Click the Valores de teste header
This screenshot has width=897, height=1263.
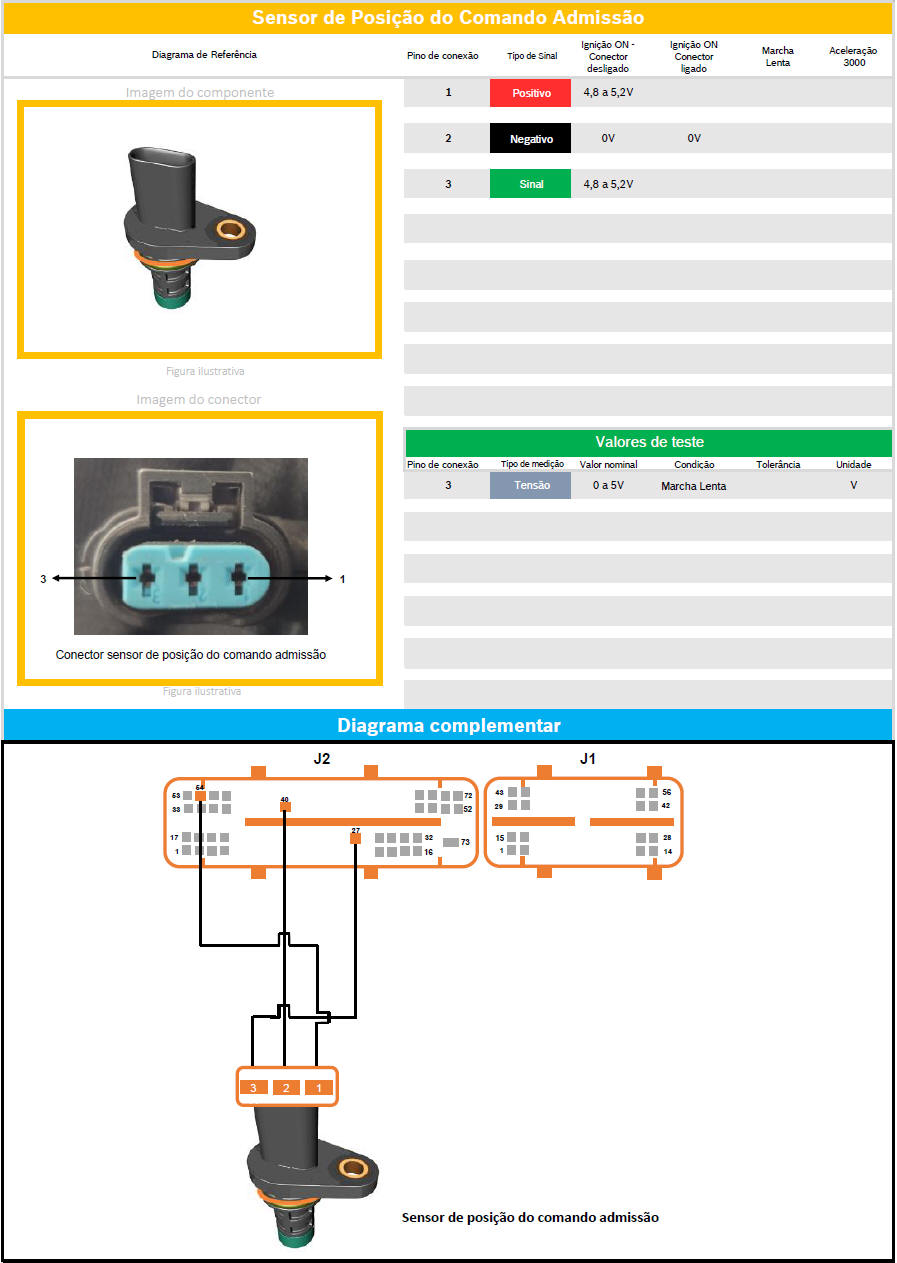coord(648,443)
